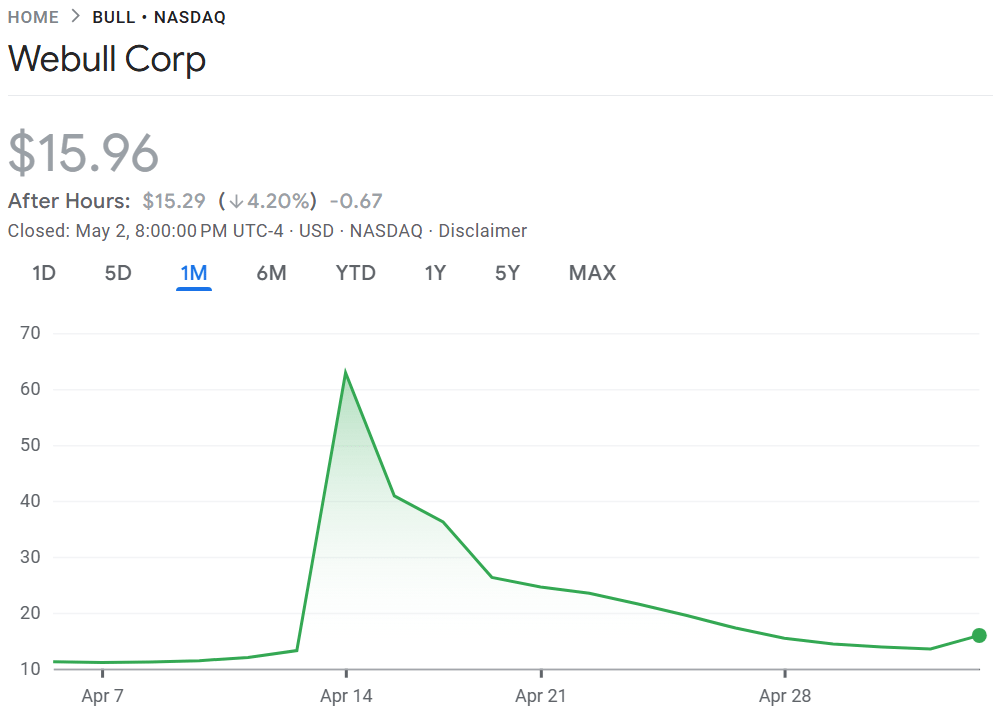Click the 20 y-axis label

point(30,613)
